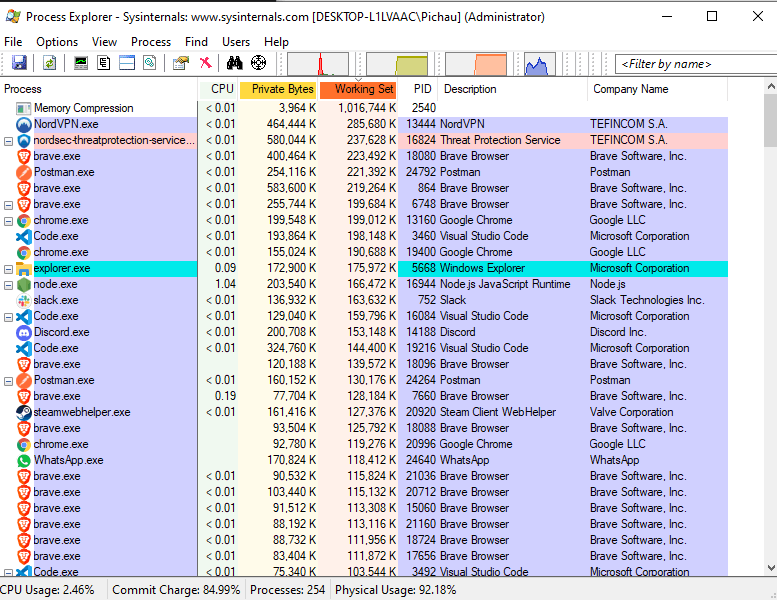Open the Options menu
The width and height of the screenshot is (777, 600).
[x=57, y=42]
